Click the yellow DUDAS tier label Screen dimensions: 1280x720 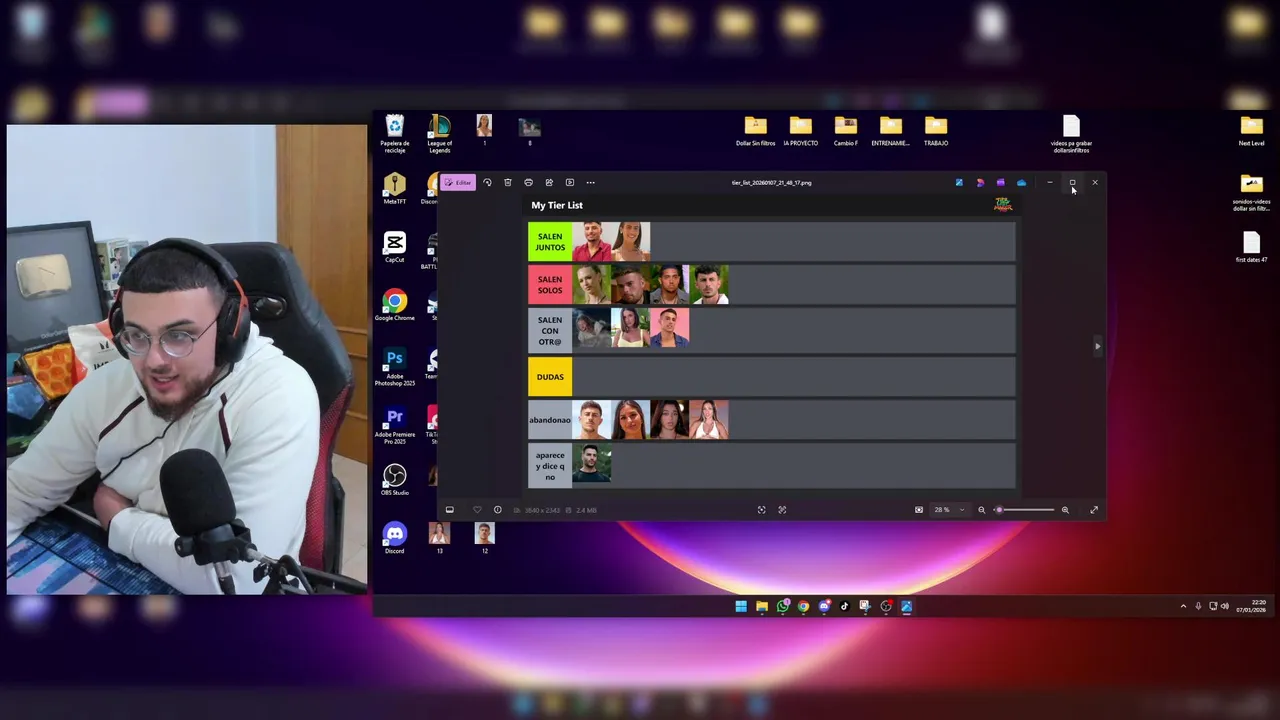click(550, 377)
